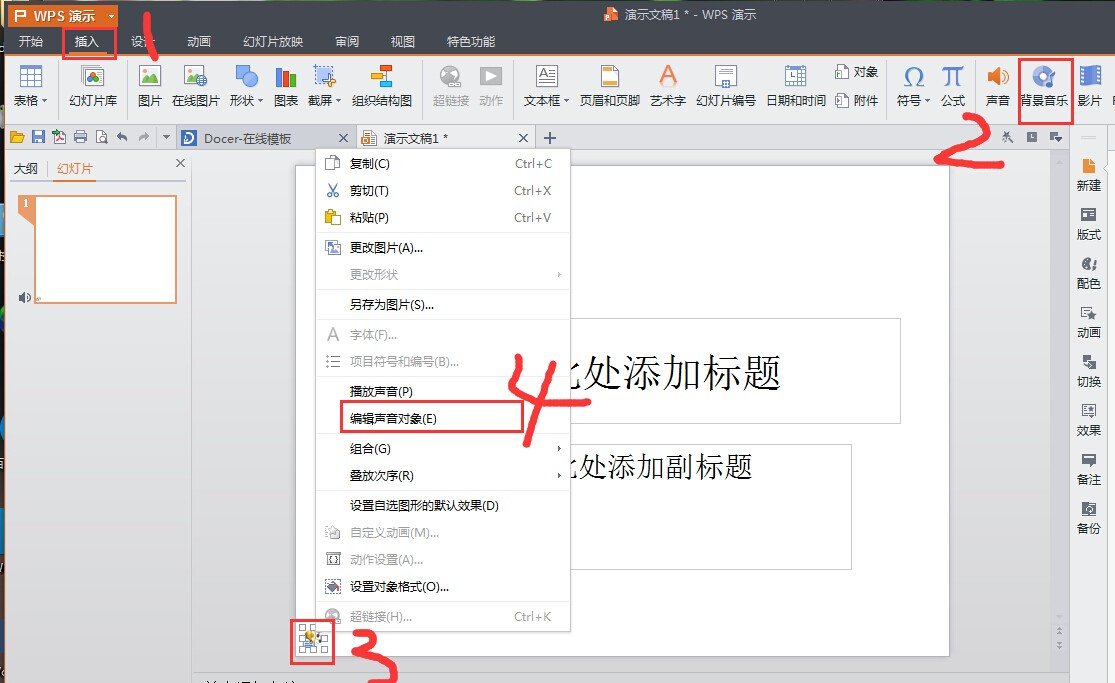Insert a formula using the 公式 icon
Screen dimensions: 1115x683
click(x=951, y=85)
